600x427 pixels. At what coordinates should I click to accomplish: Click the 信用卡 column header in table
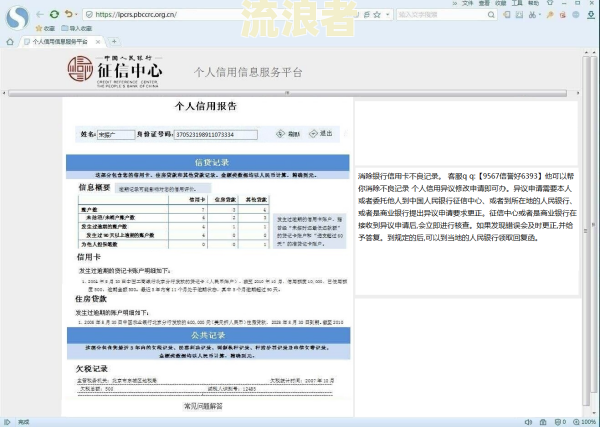pyautogui.click(x=197, y=200)
